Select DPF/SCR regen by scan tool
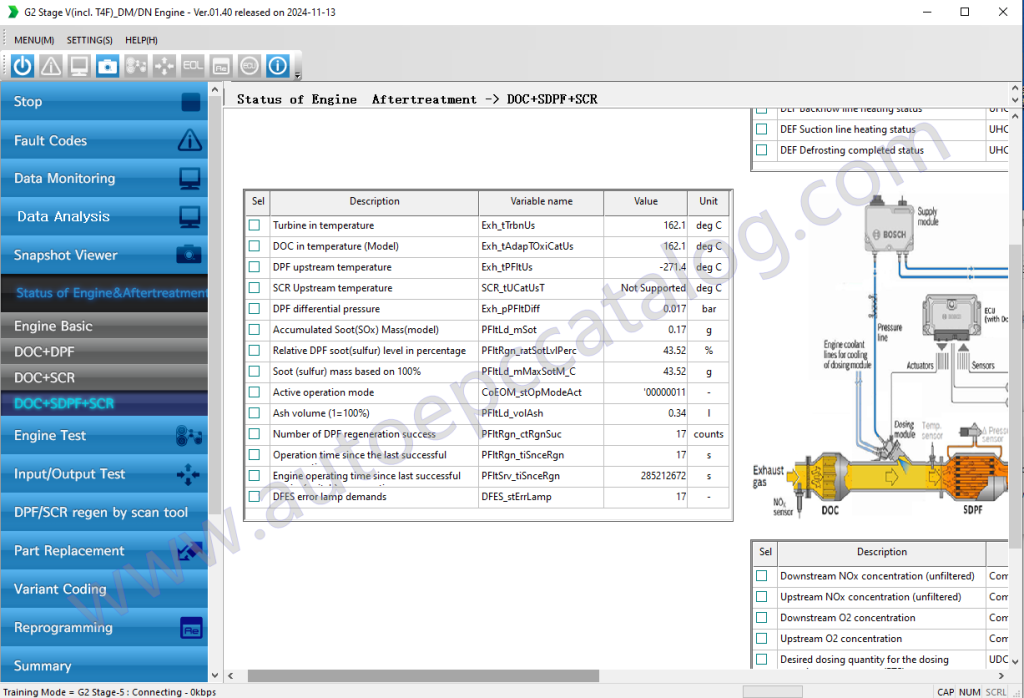1024x698 pixels. click(x=100, y=512)
